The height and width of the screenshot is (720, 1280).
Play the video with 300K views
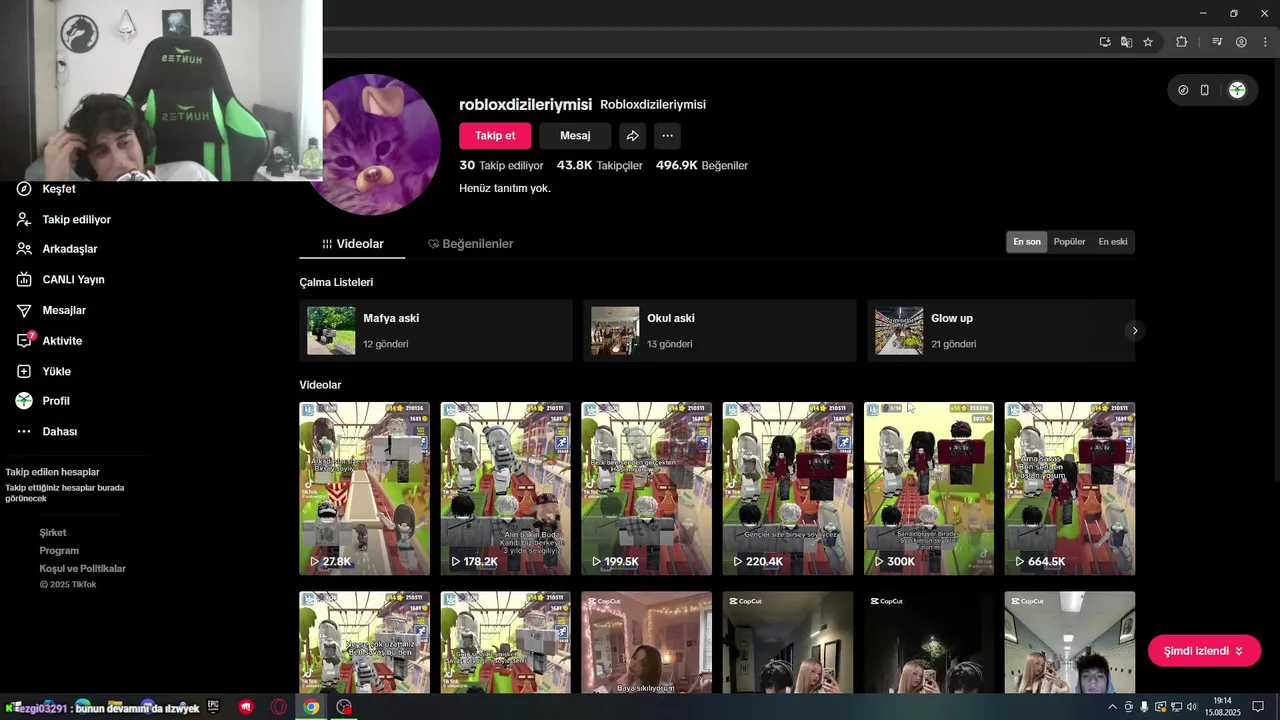click(x=929, y=489)
